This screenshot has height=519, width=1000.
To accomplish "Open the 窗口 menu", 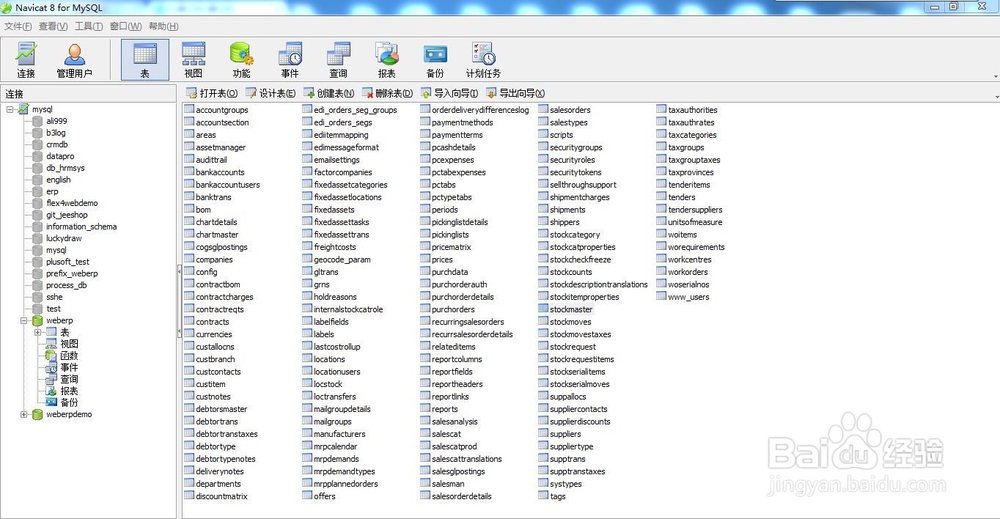I will point(126,26).
